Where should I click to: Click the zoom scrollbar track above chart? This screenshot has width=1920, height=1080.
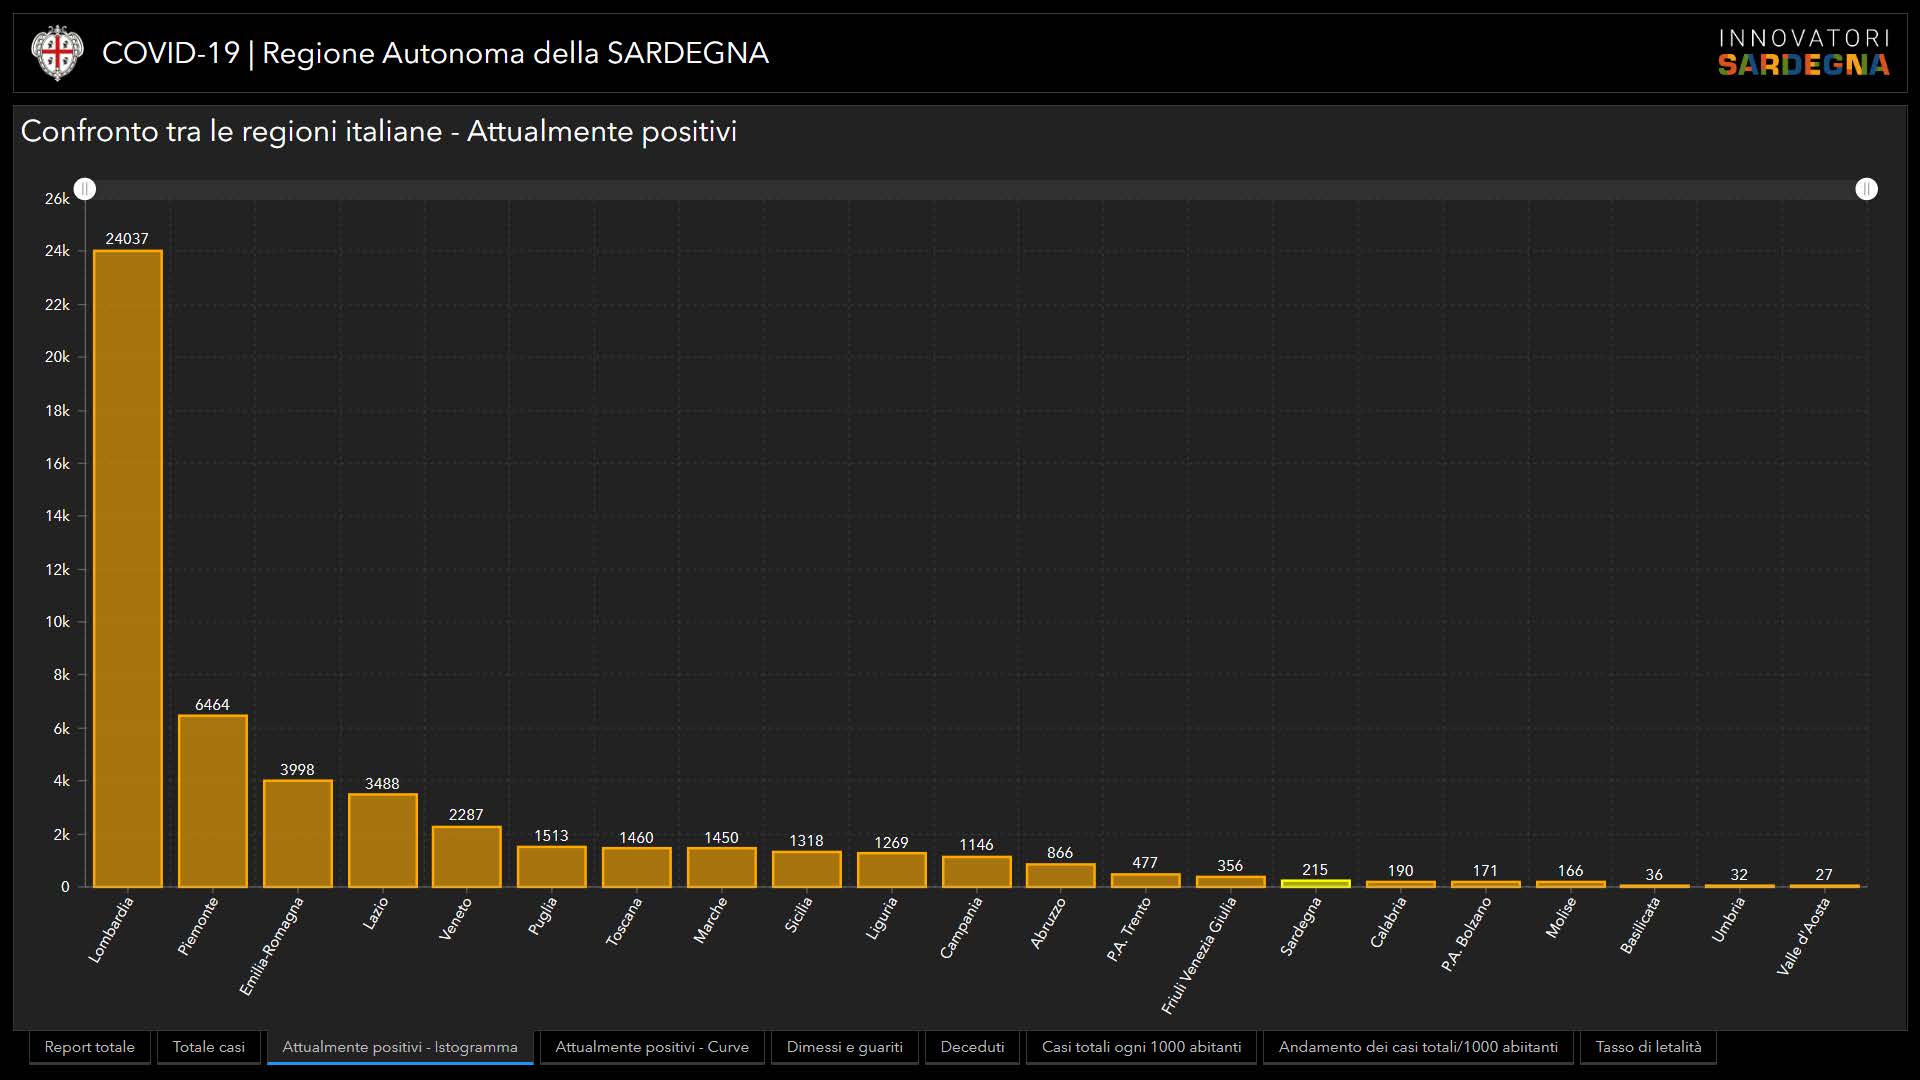click(975, 189)
